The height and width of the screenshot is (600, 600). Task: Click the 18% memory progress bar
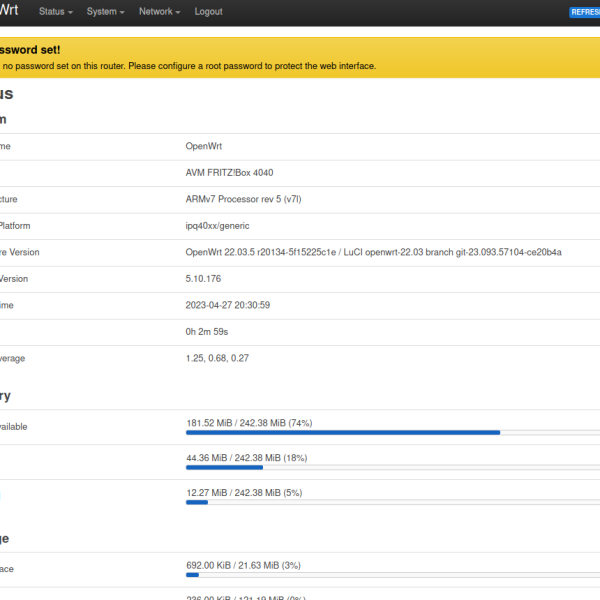390,467
